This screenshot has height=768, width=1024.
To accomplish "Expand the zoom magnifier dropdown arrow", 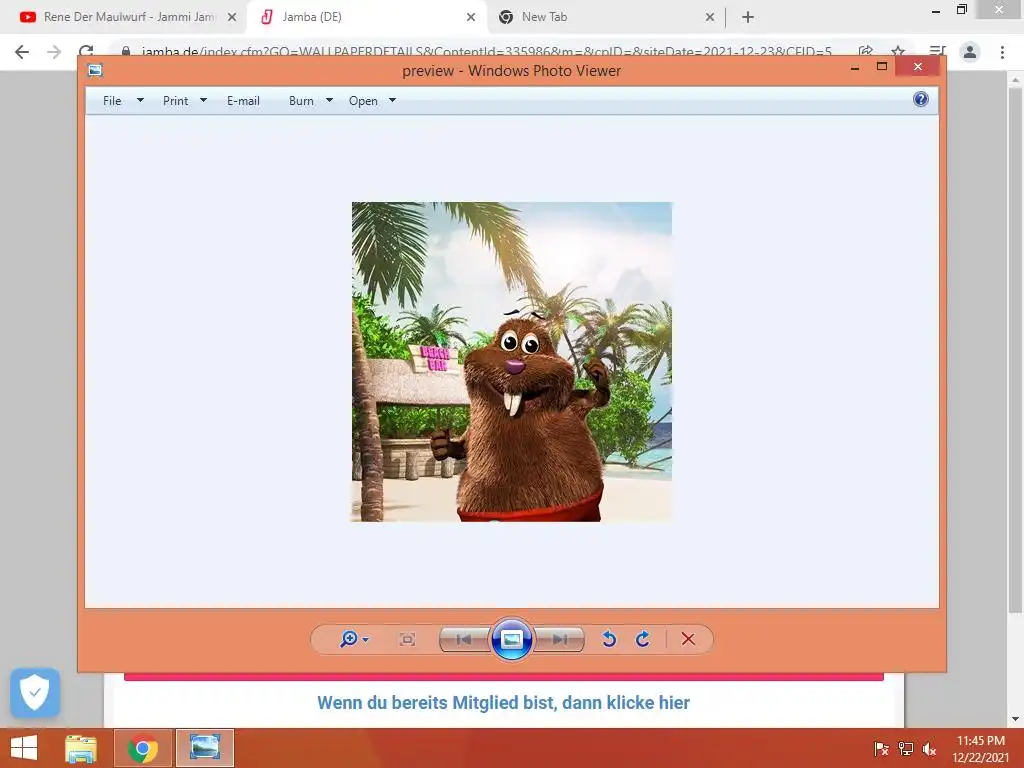I will pos(366,639).
